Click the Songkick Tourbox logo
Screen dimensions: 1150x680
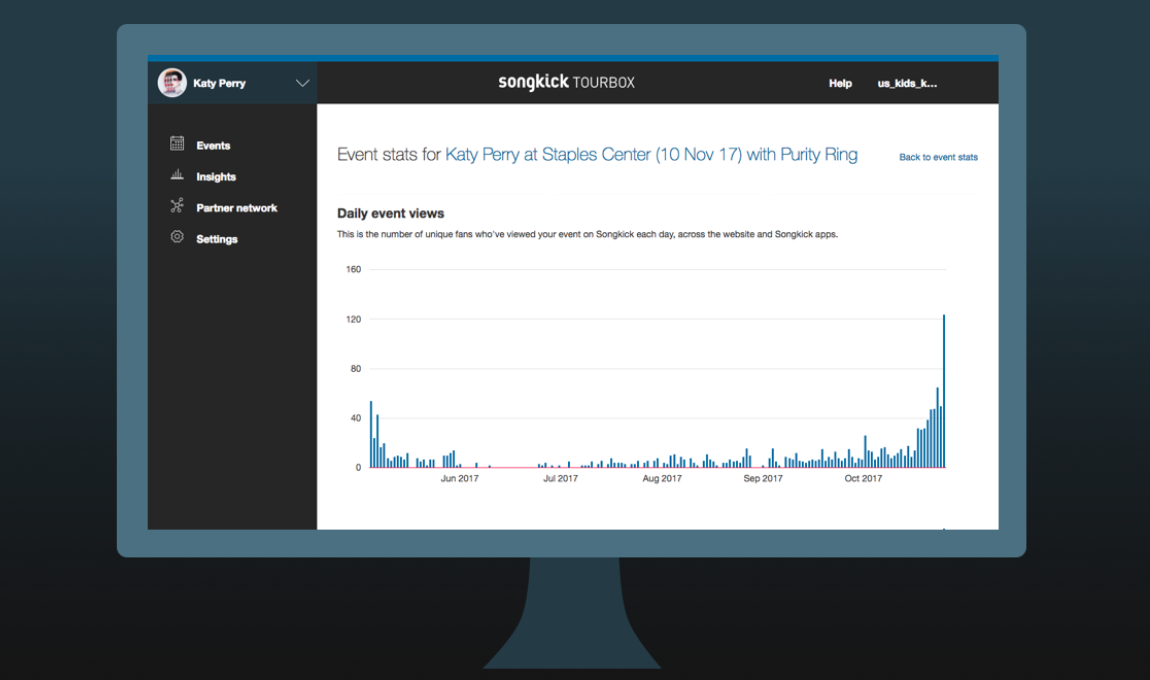566,82
